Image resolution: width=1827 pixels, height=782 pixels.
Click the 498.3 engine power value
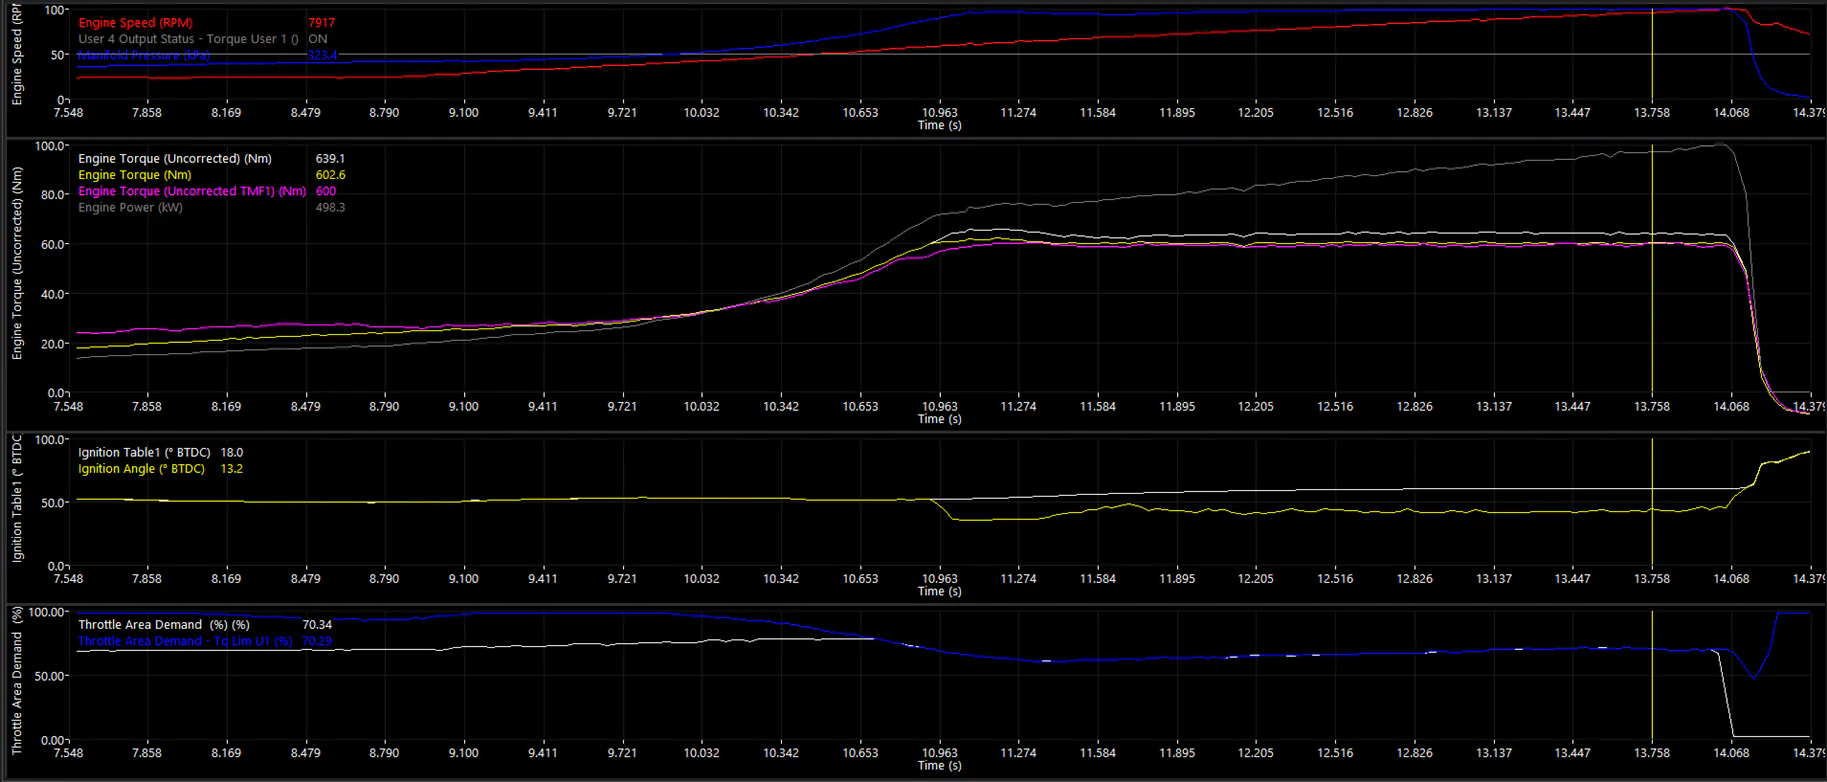click(x=330, y=207)
